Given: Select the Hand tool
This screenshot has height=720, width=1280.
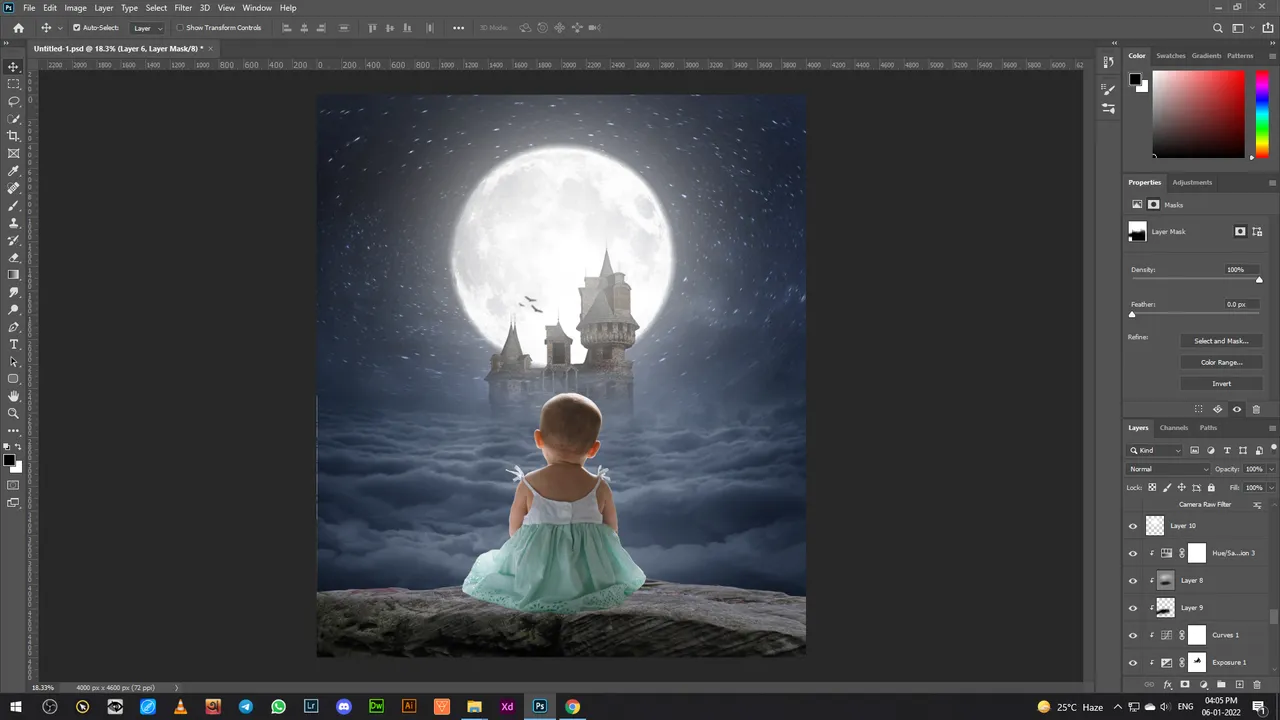Looking at the screenshot, I should point(14,396).
